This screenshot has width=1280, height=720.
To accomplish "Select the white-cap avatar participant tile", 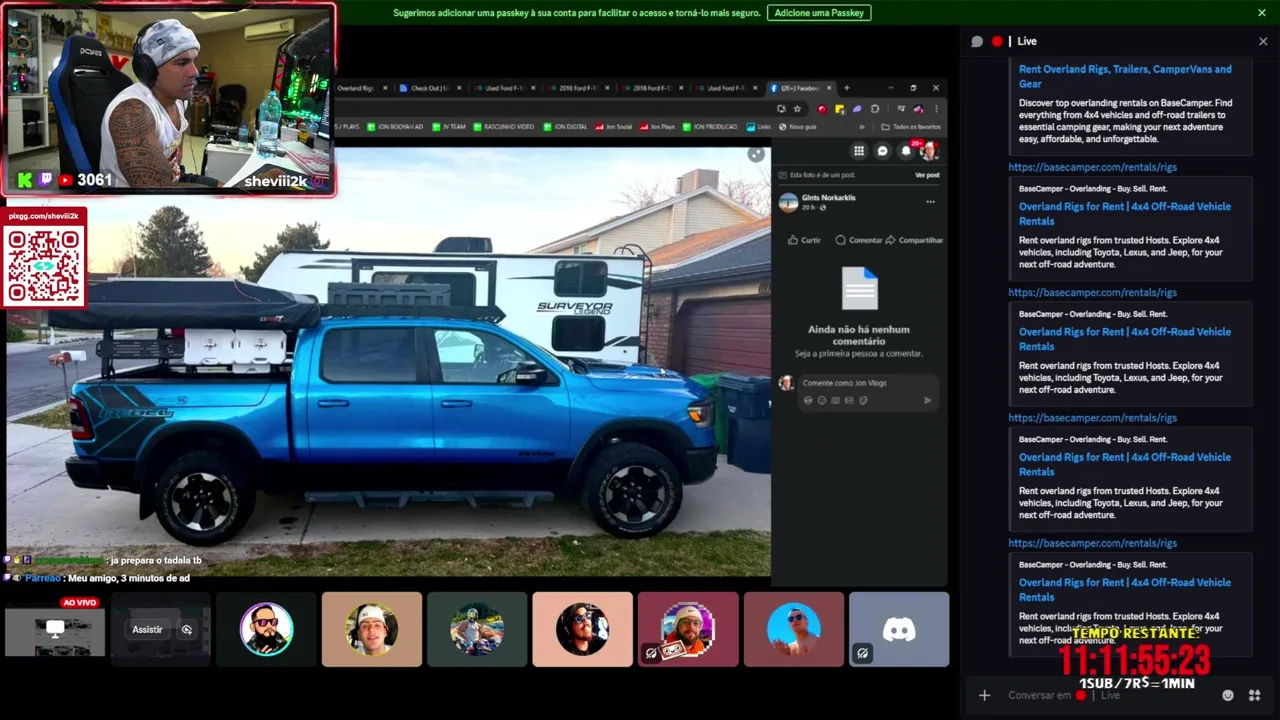I will (x=372, y=629).
